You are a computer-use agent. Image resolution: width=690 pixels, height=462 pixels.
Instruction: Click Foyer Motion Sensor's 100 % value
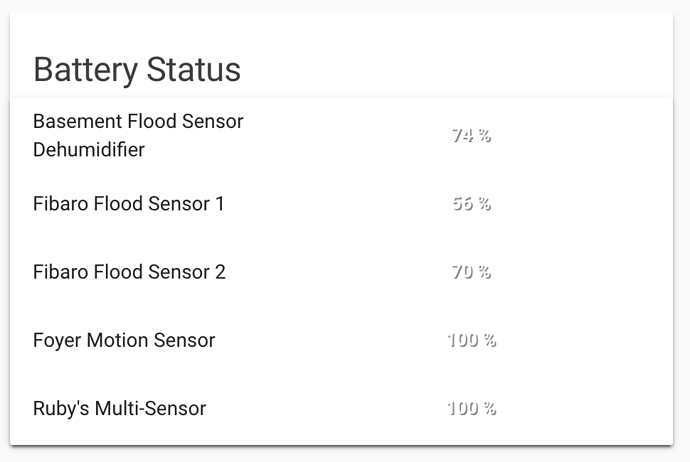(x=471, y=340)
